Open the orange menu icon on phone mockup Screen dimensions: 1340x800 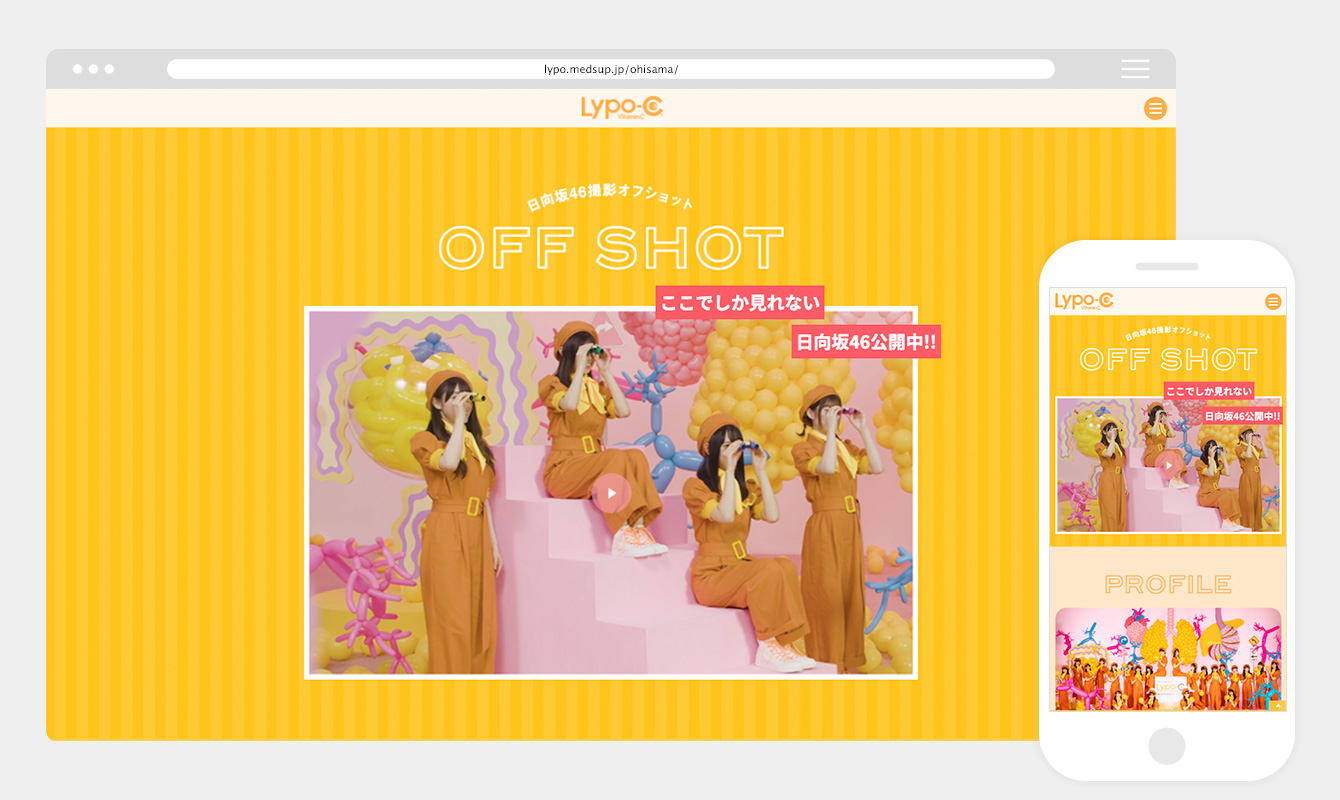1273,301
